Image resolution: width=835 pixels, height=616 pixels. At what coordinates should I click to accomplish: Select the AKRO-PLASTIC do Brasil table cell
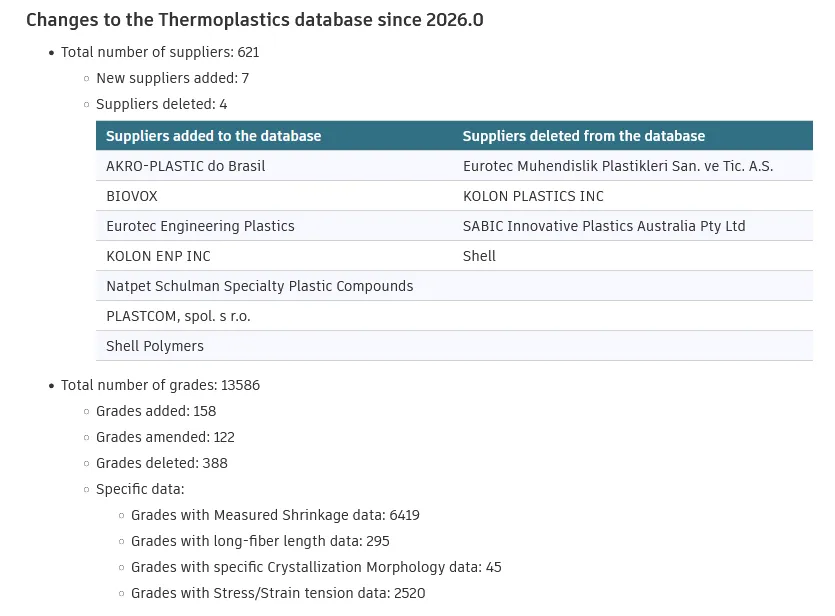(186, 166)
